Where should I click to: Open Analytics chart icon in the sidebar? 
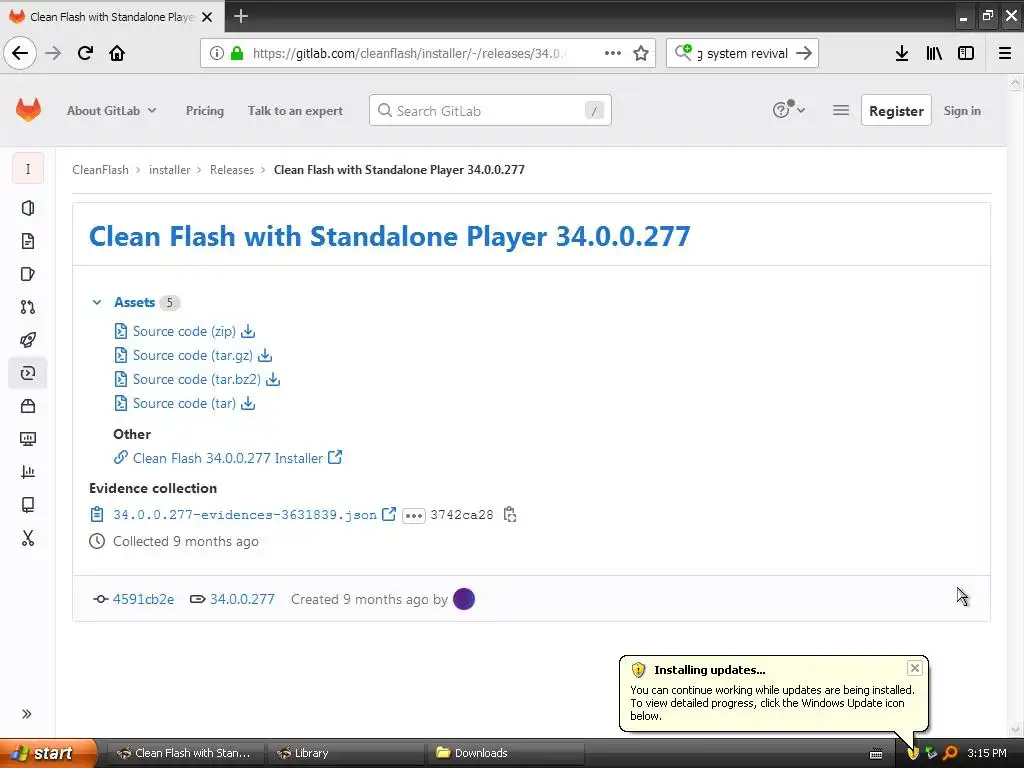point(27,472)
